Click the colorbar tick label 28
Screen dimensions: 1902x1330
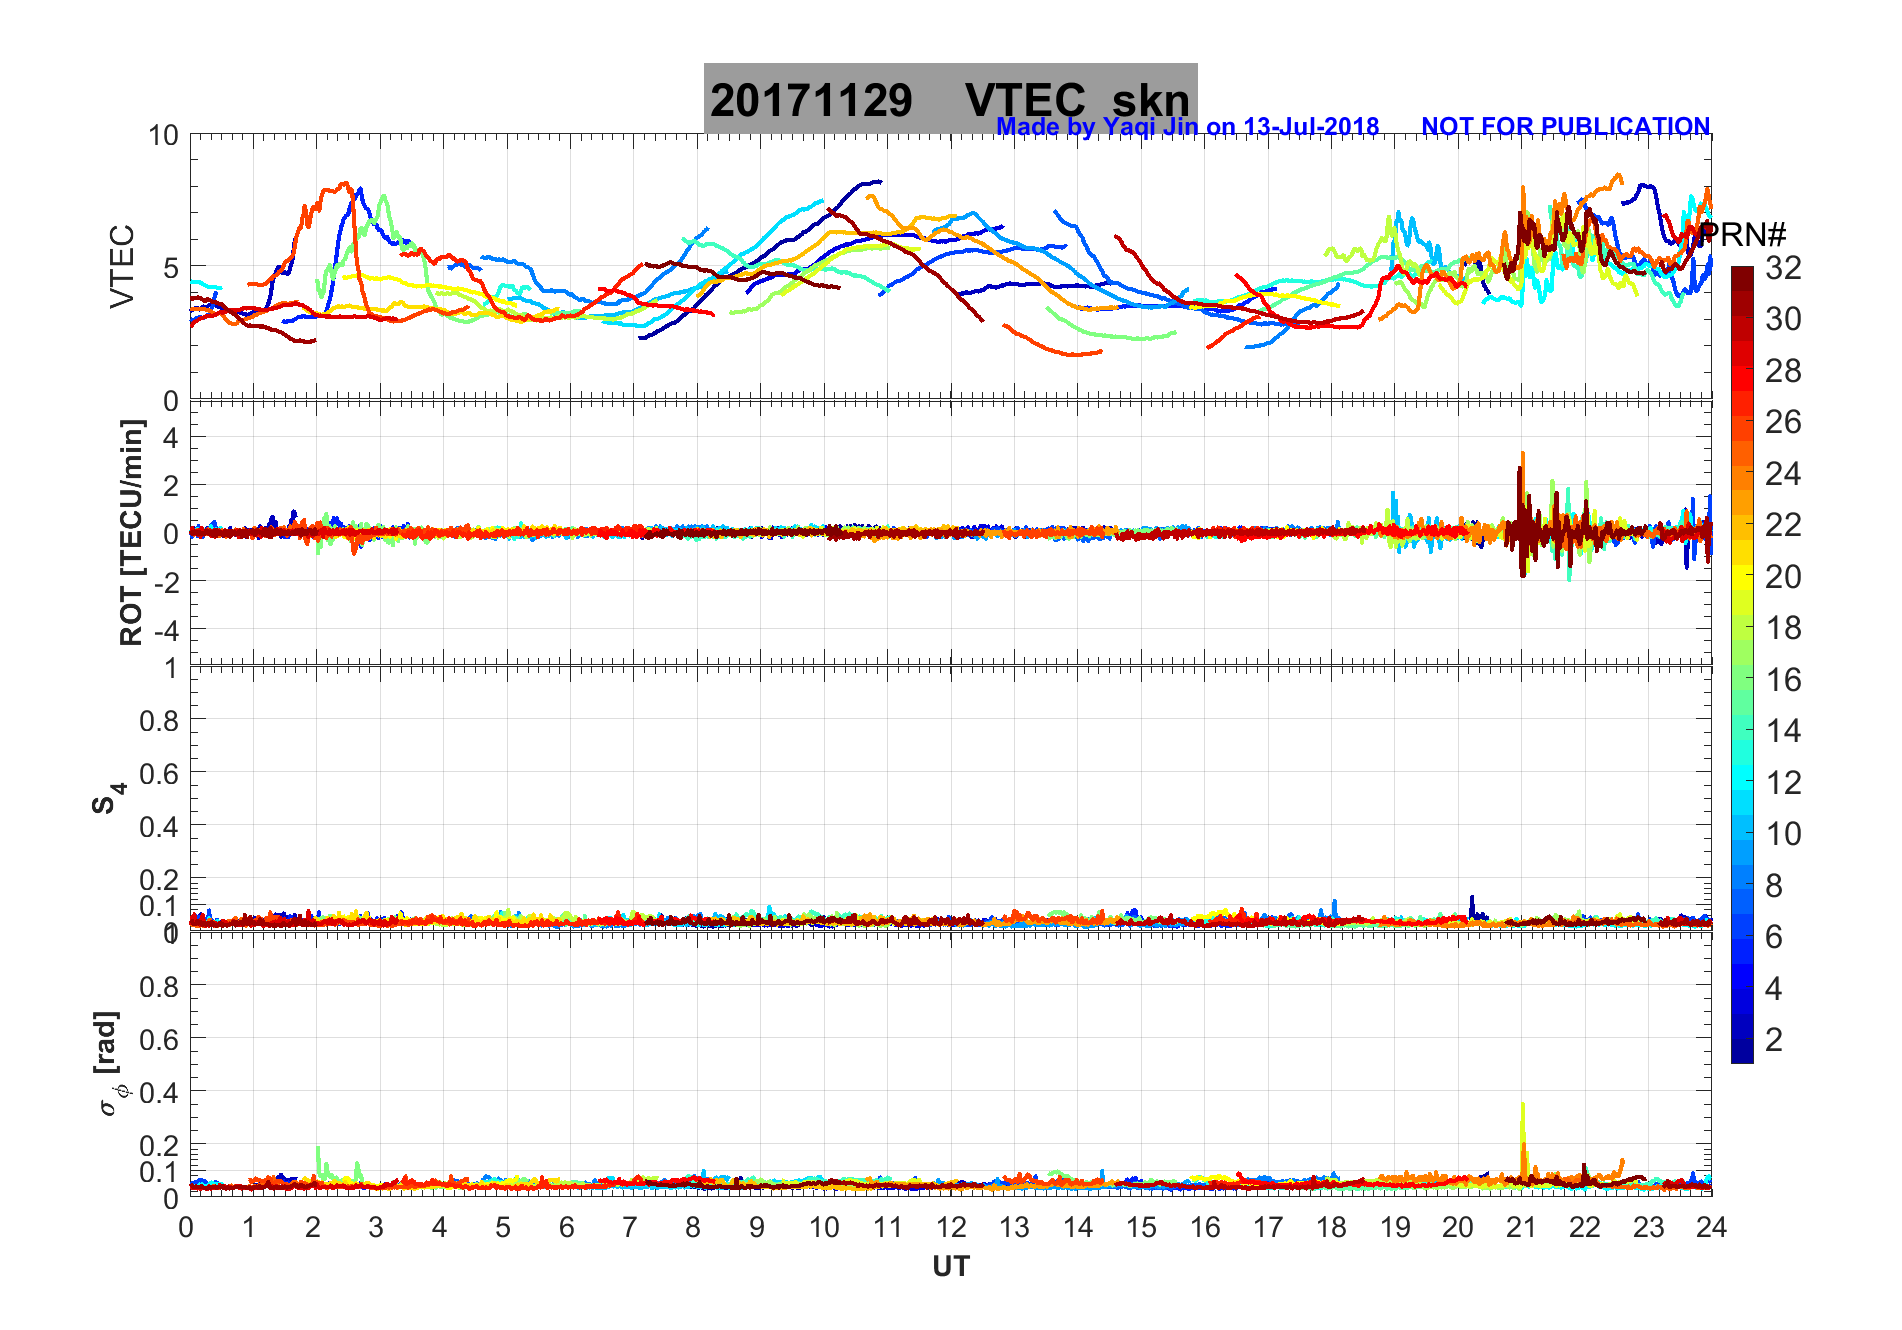1783,371
